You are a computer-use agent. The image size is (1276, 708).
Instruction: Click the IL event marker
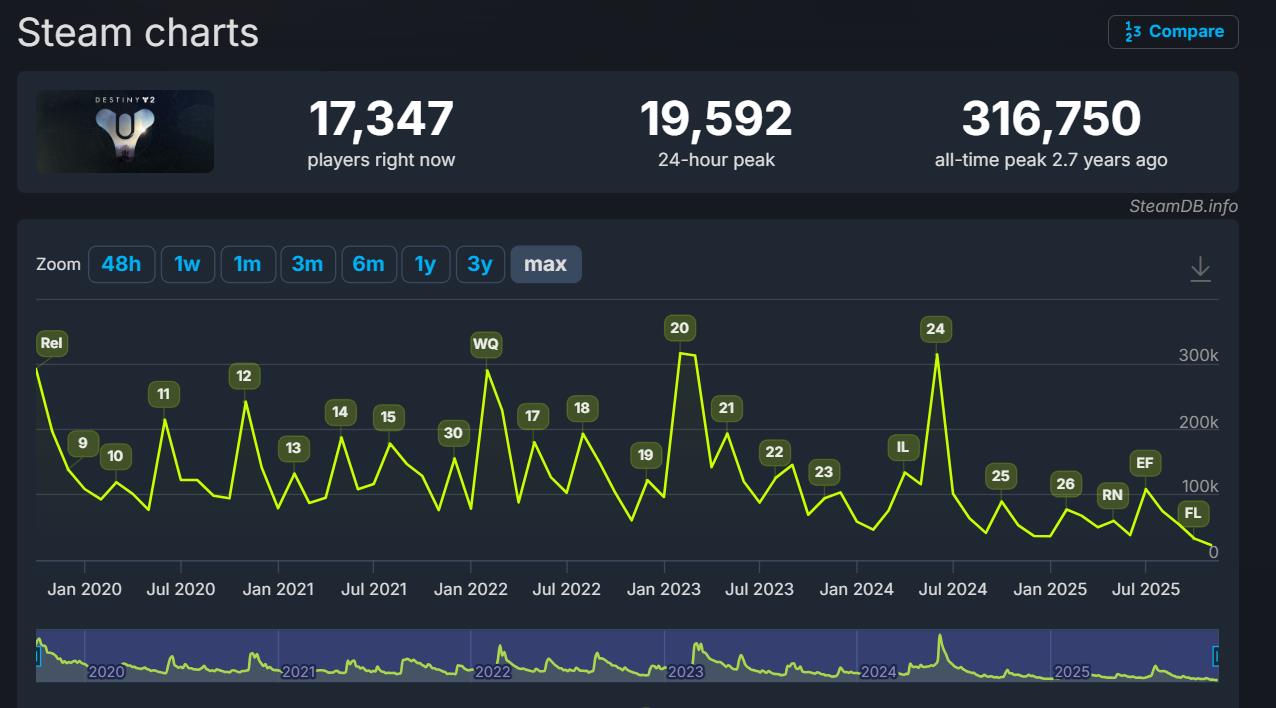click(x=903, y=447)
